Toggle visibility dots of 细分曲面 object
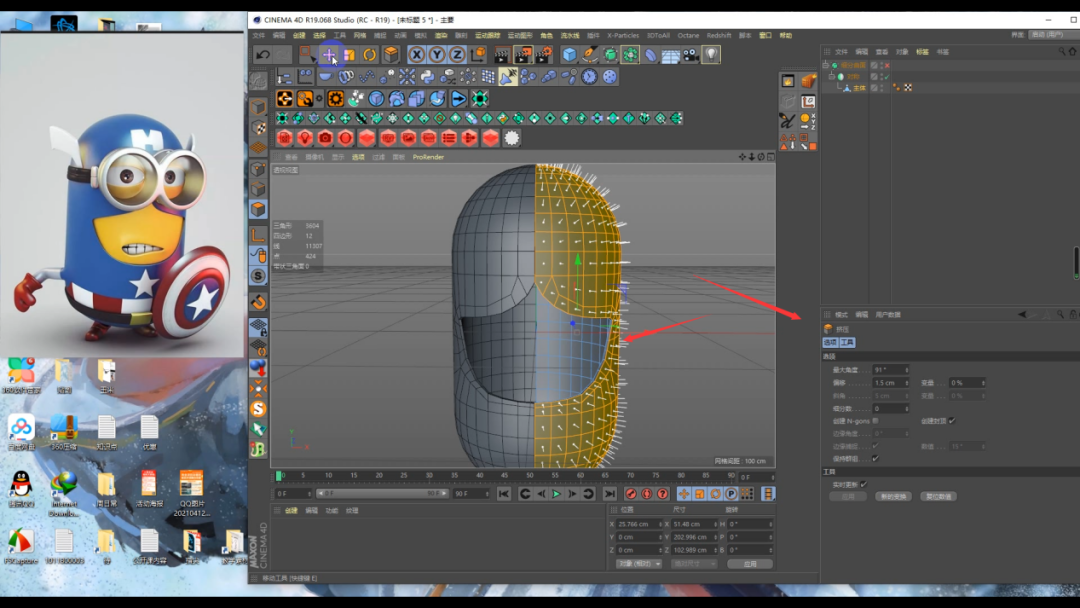 point(881,65)
